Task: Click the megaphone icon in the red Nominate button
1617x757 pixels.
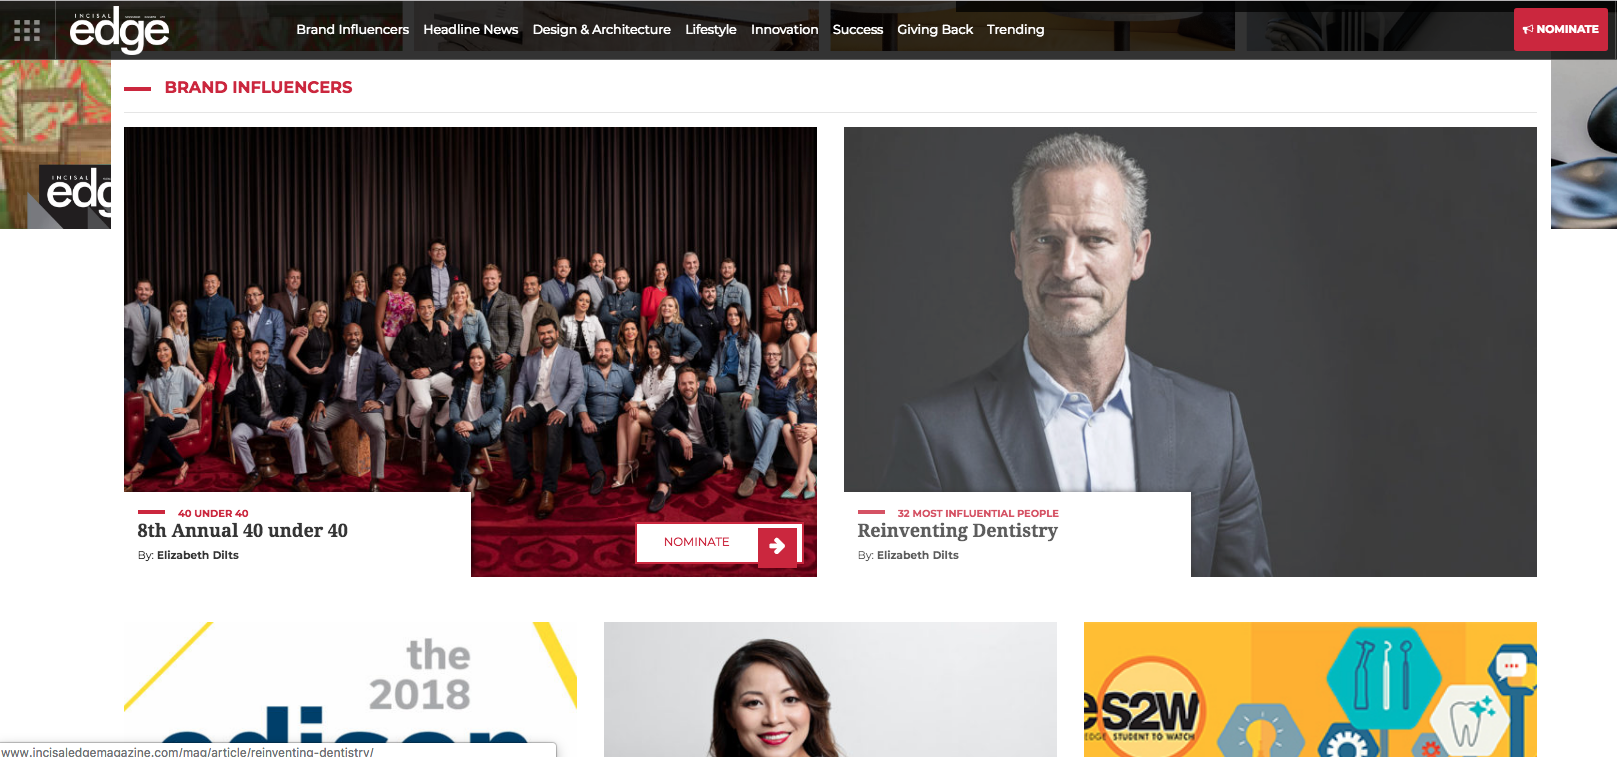Action: coord(1528,30)
